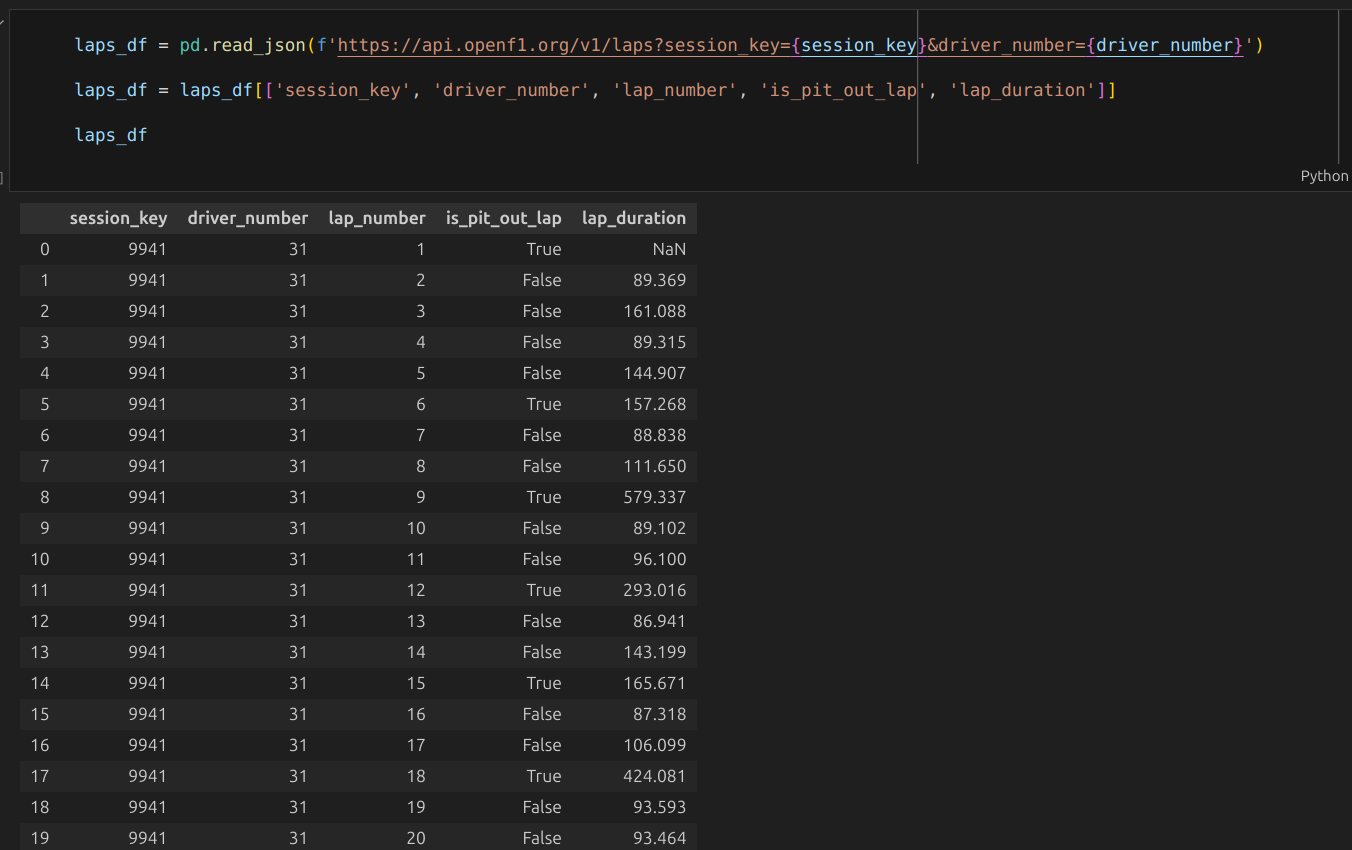Screen dimensions: 1352x850
Task: Select lap duration value 579.337
Action: [655, 497]
